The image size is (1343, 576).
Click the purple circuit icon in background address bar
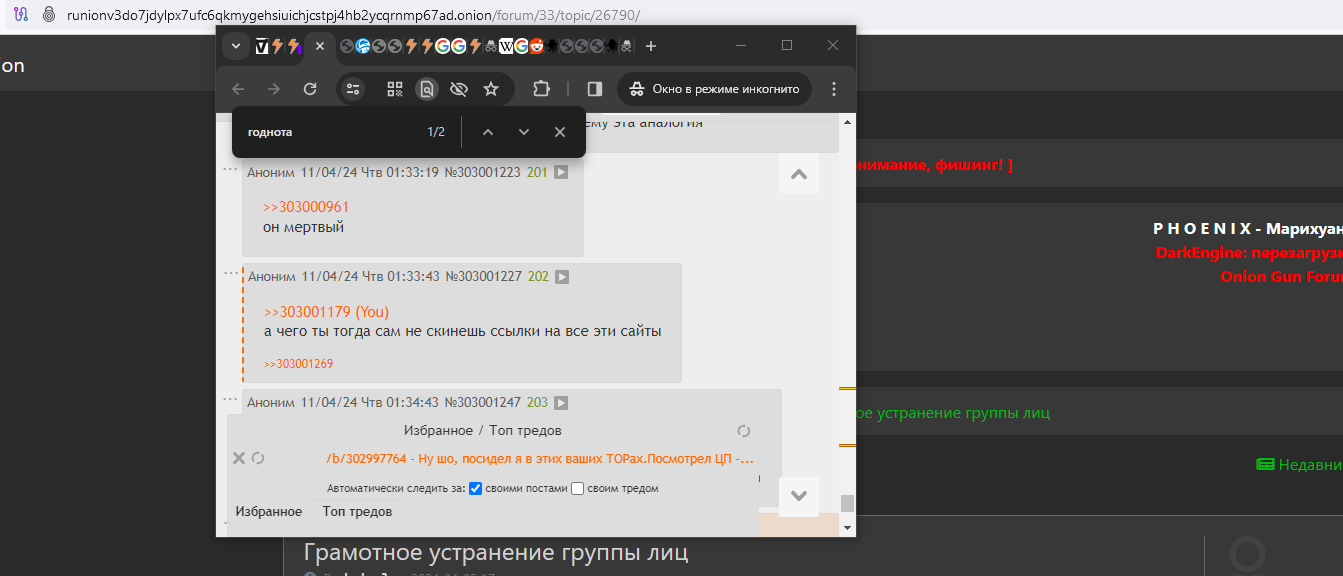20,16
